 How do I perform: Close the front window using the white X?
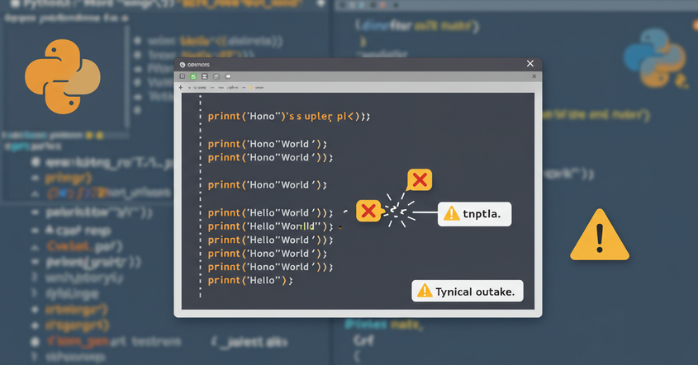tap(530, 64)
